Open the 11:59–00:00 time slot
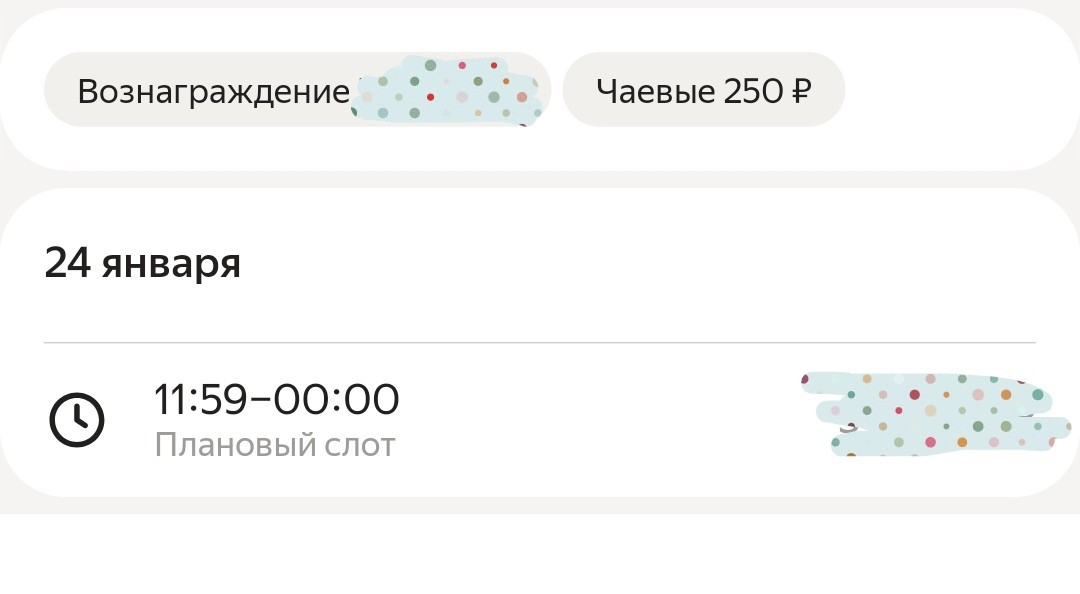This screenshot has width=1080, height=594. pos(276,400)
